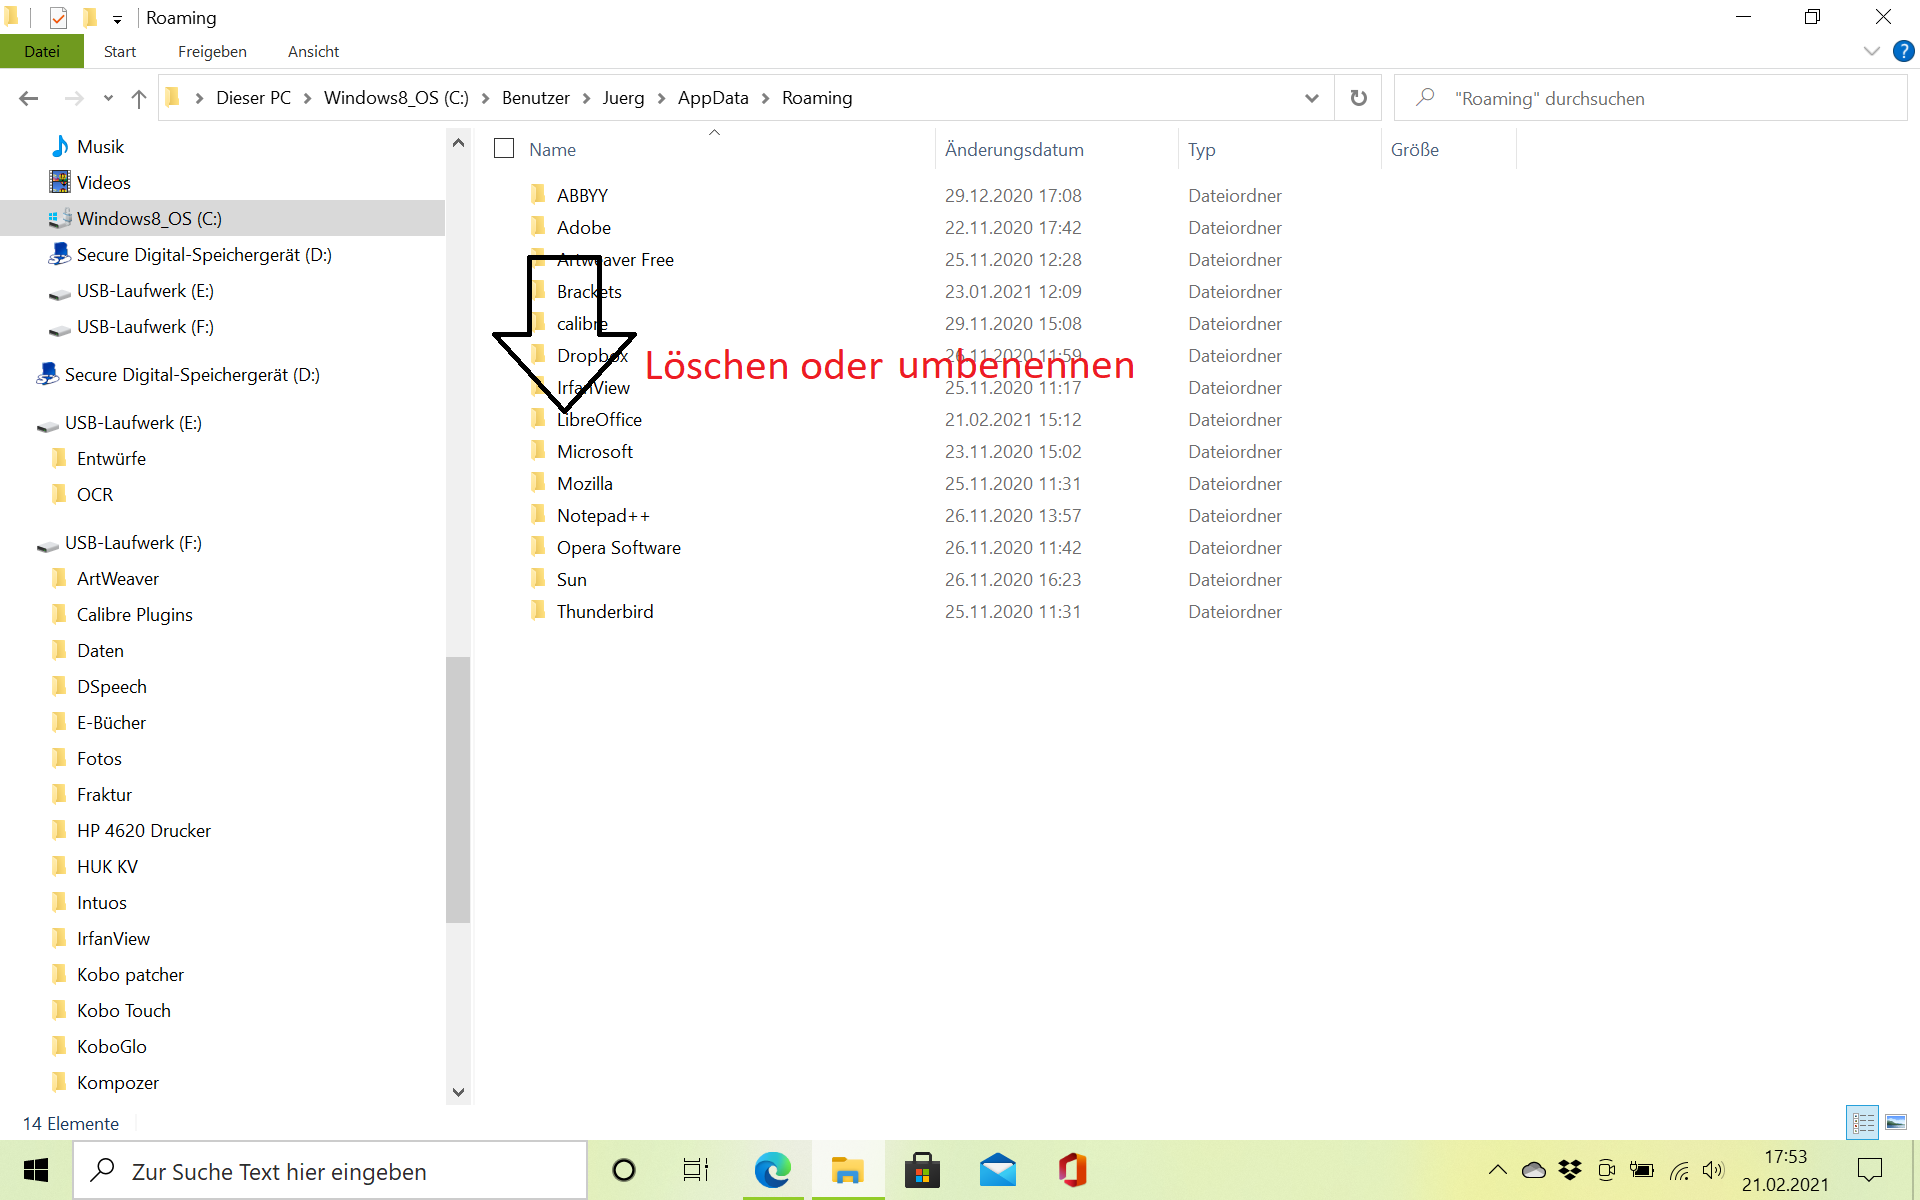Select Secure Digital-Speichergerät (D:) top-level entry
Screen dimensions: 1920x1200
point(192,374)
